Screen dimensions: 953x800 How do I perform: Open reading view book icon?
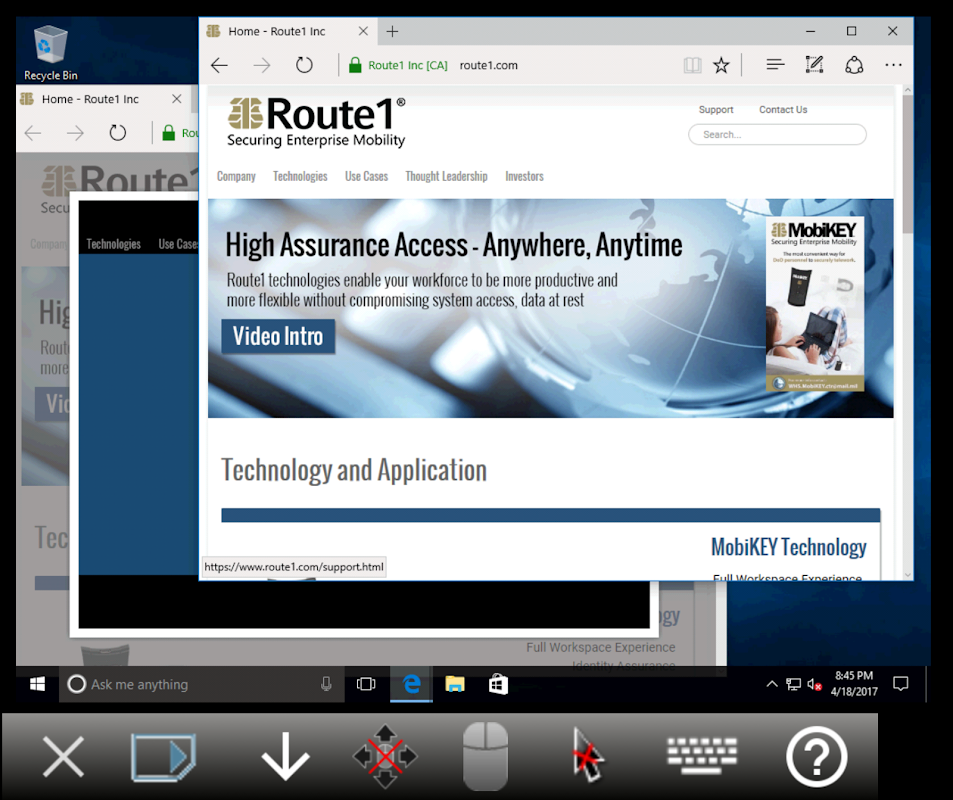(x=692, y=65)
